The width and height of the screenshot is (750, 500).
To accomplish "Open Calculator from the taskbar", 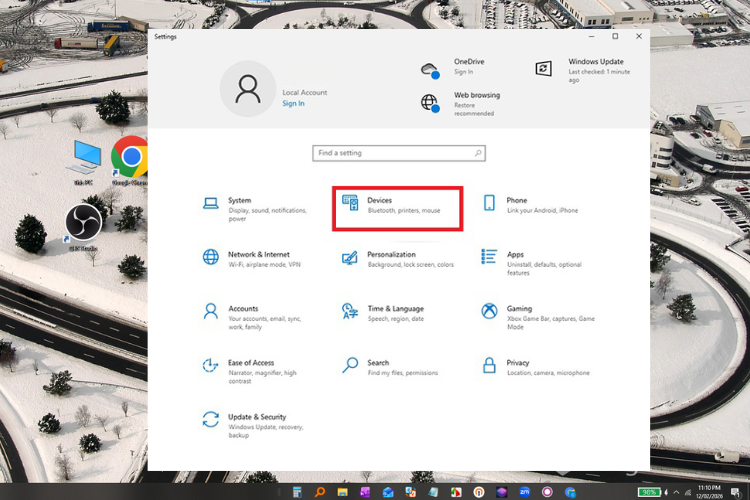I will pyautogui.click(x=297, y=492).
